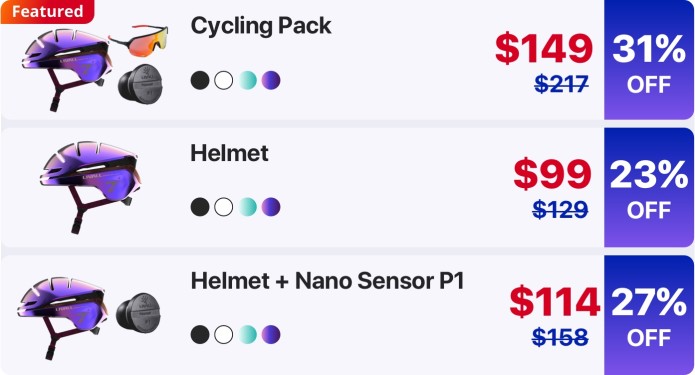
Task: Choose black color in Helmet row
Action: click(200, 207)
